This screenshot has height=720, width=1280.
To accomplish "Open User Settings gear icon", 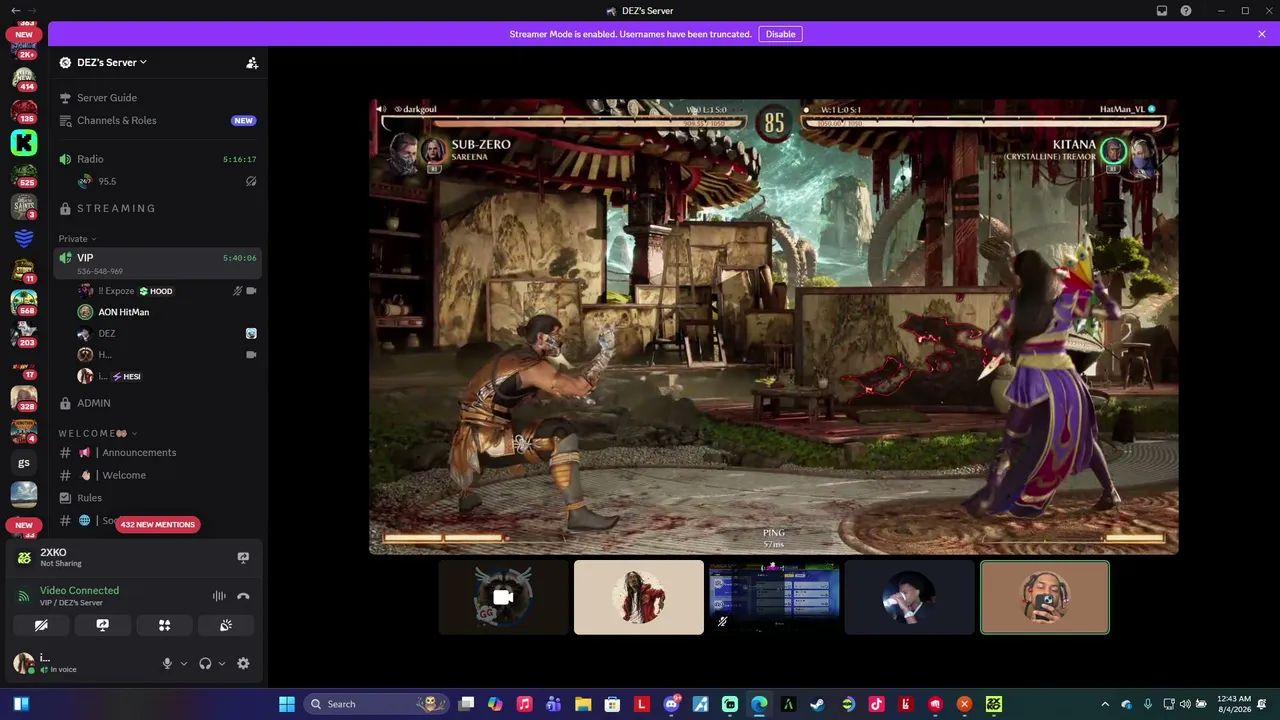I will 243,663.
